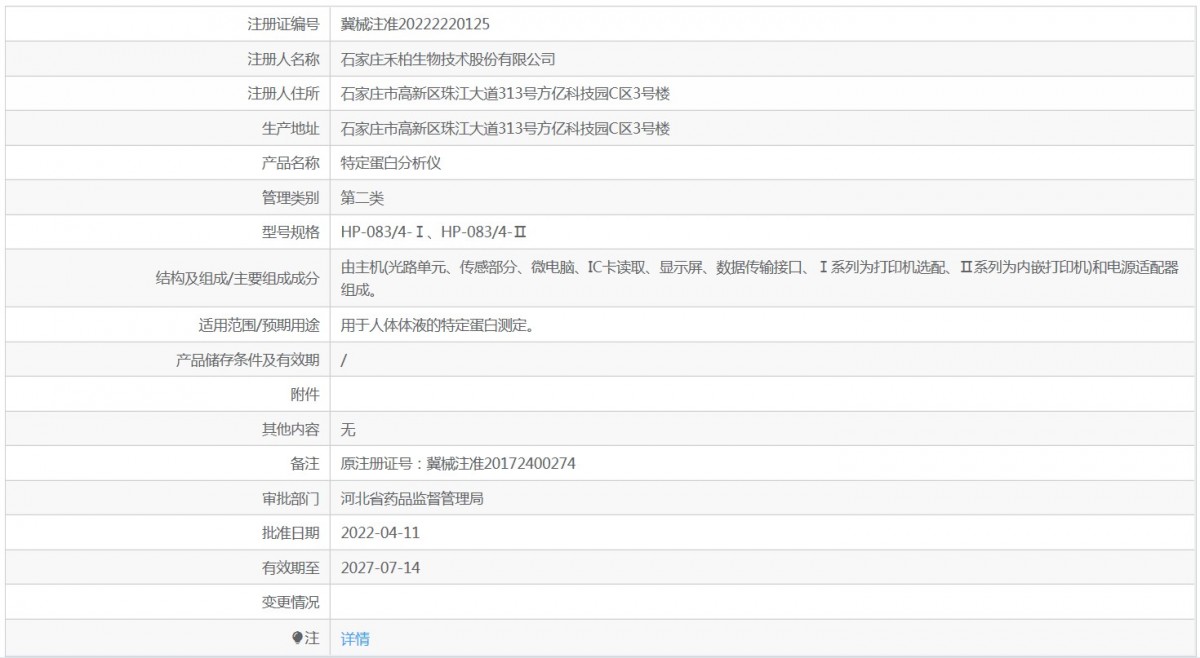Click the empty 变更情况 value cell
Viewport: 1200px width, 658px height.
coord(600,603)
